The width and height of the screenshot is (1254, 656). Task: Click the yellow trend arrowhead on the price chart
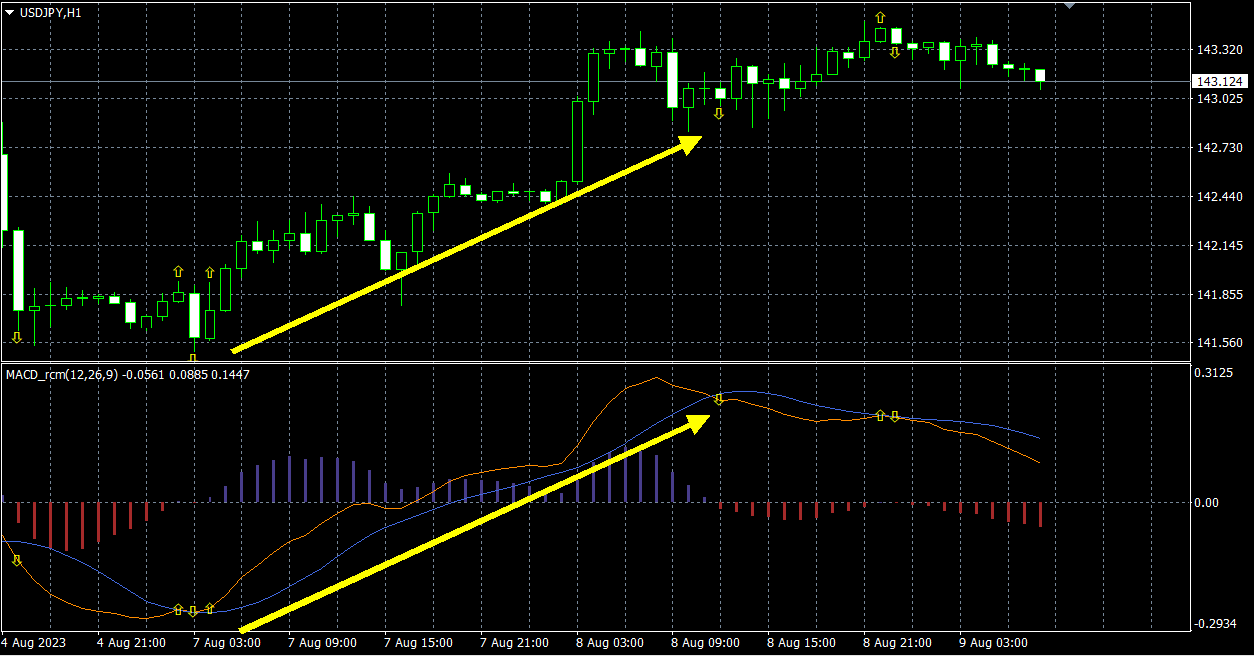689,144
